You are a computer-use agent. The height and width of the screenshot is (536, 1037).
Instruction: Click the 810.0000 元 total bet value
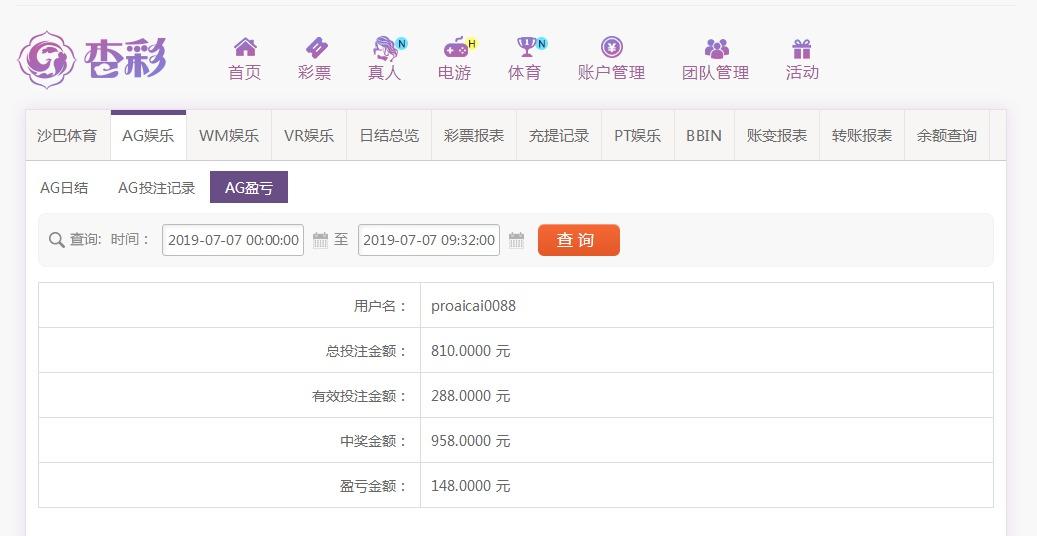point(470,351)
